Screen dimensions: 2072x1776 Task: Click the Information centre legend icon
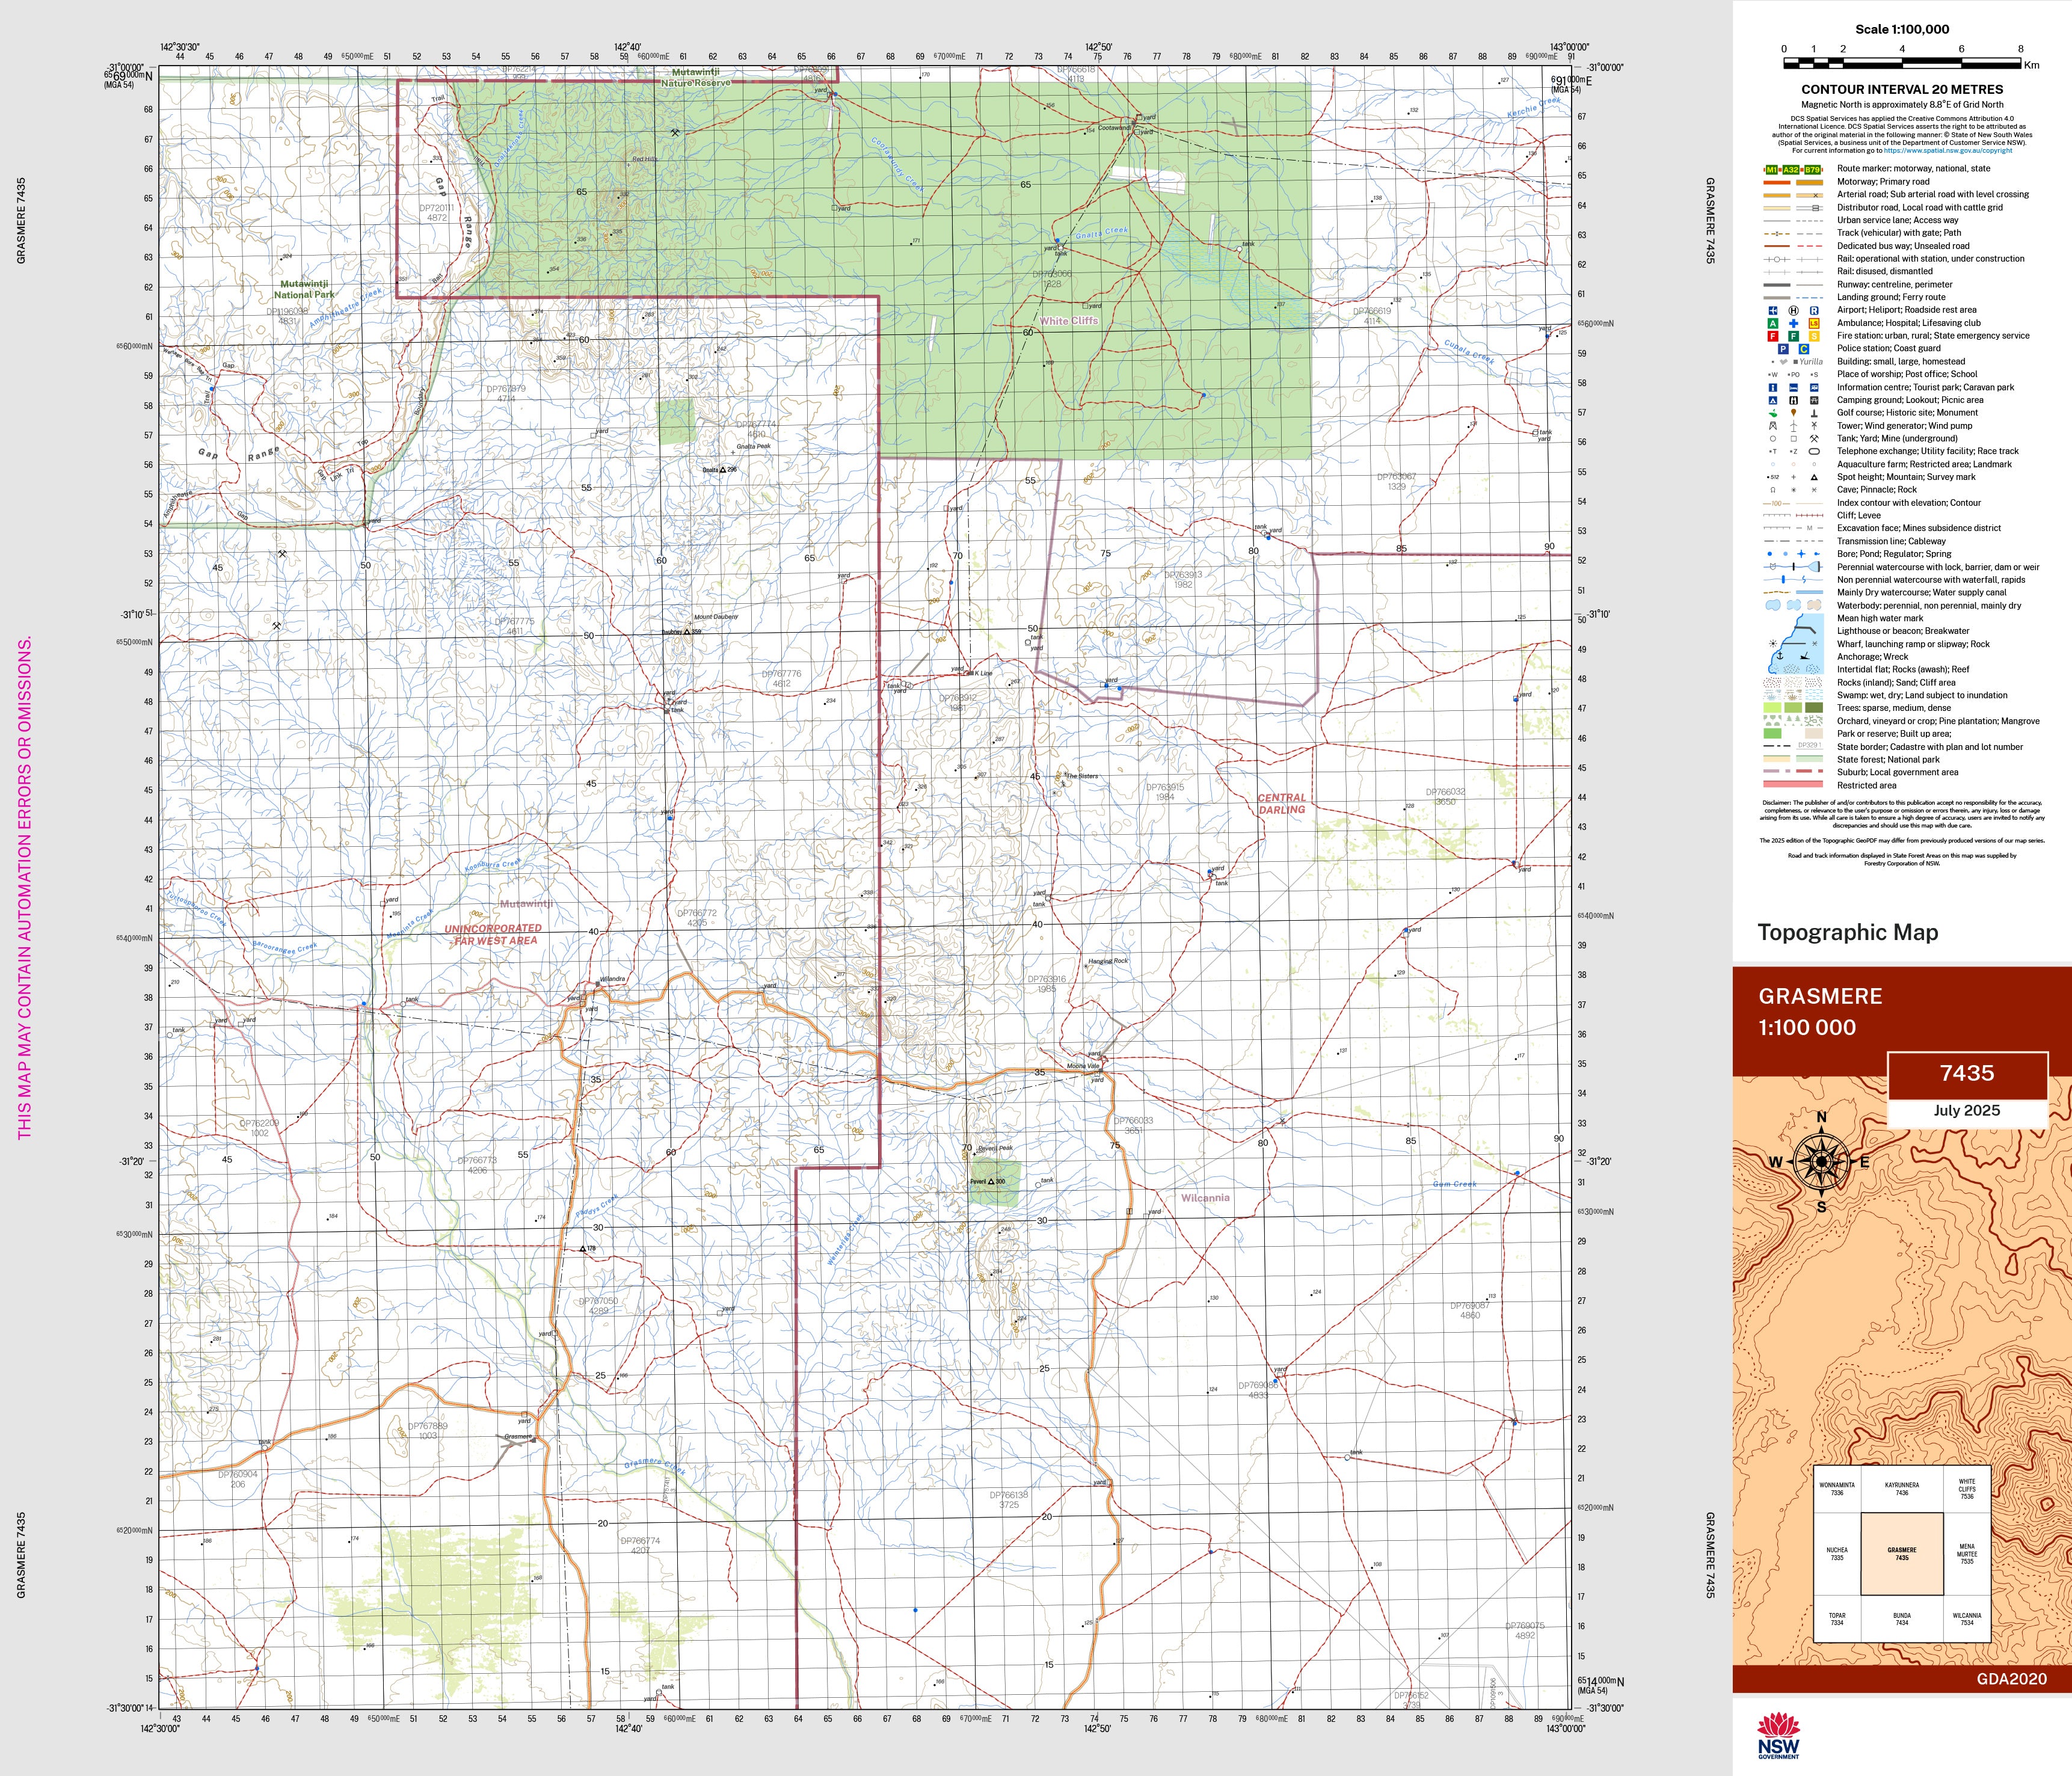[x=1772, y=387]
